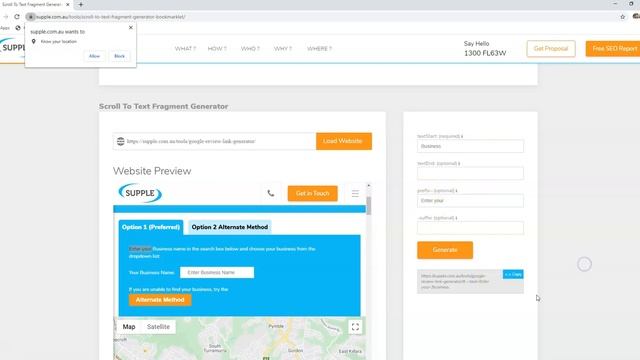640x360 pixels.
Task: Click the Get Proposal button
Action: tap(551, 49)
